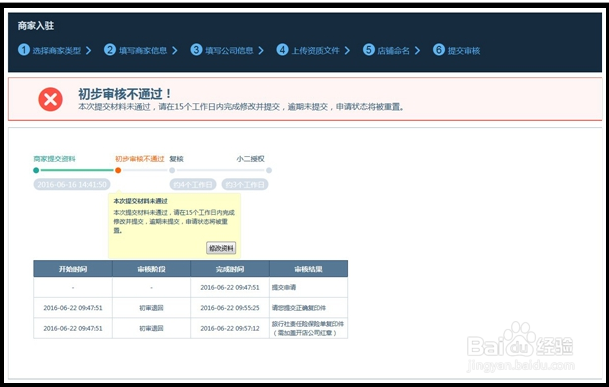The image size is (609, 387).
Task: Click step 4 circle 上传资质文件
Action: click(282, 50)
